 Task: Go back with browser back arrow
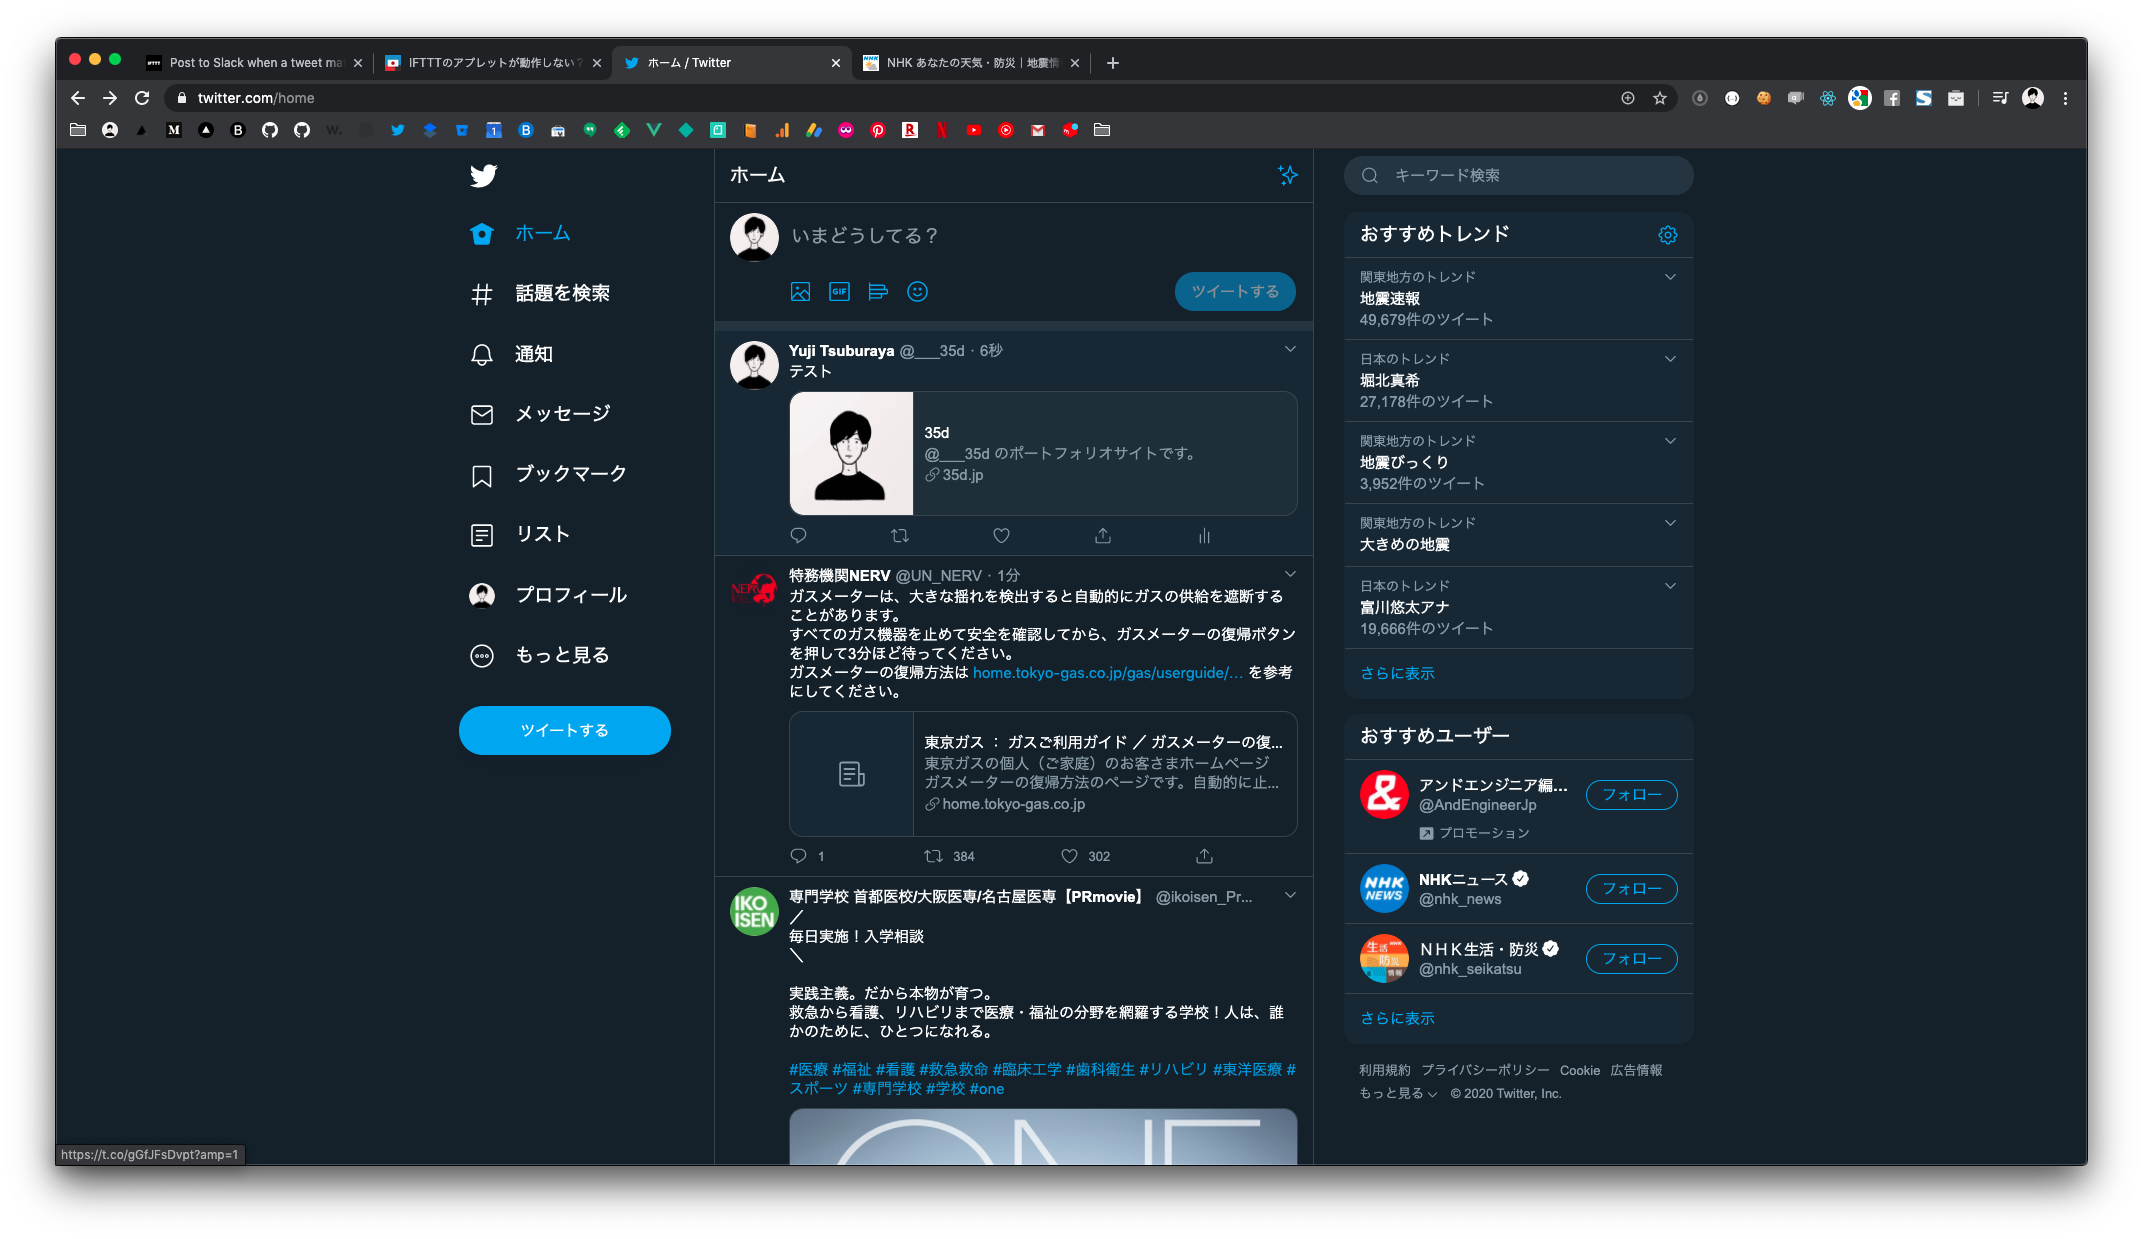coord(78,98)
